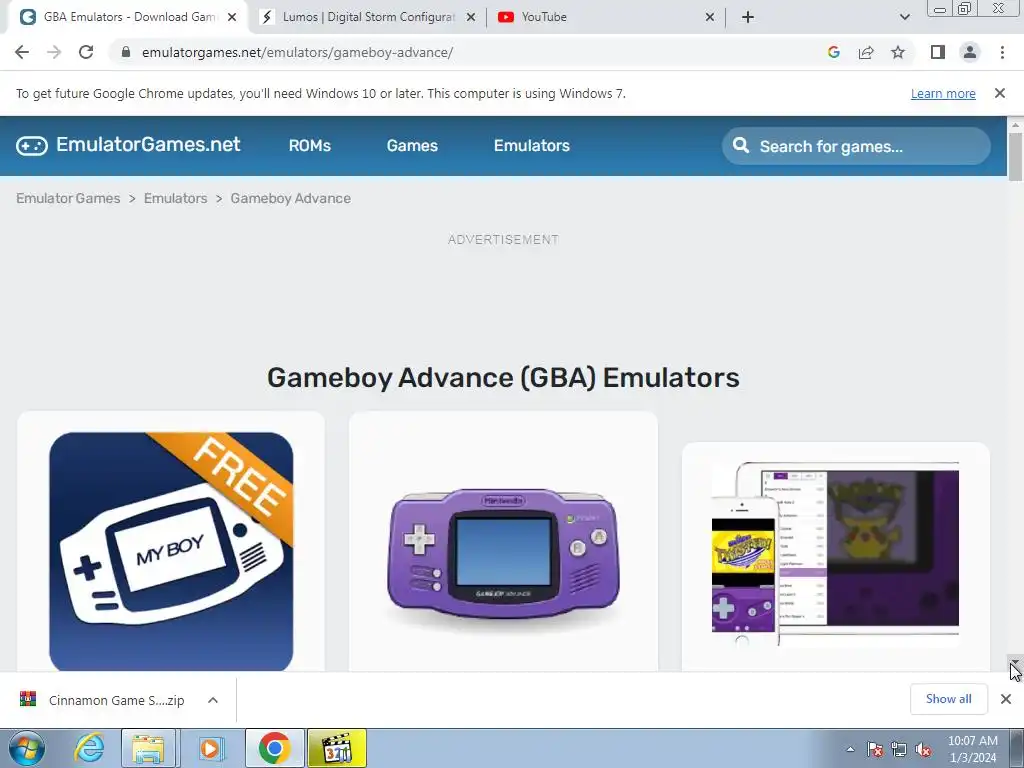1024x768 pixels.
Task: Click the share page icon
Action: click(x=866, y=52)
